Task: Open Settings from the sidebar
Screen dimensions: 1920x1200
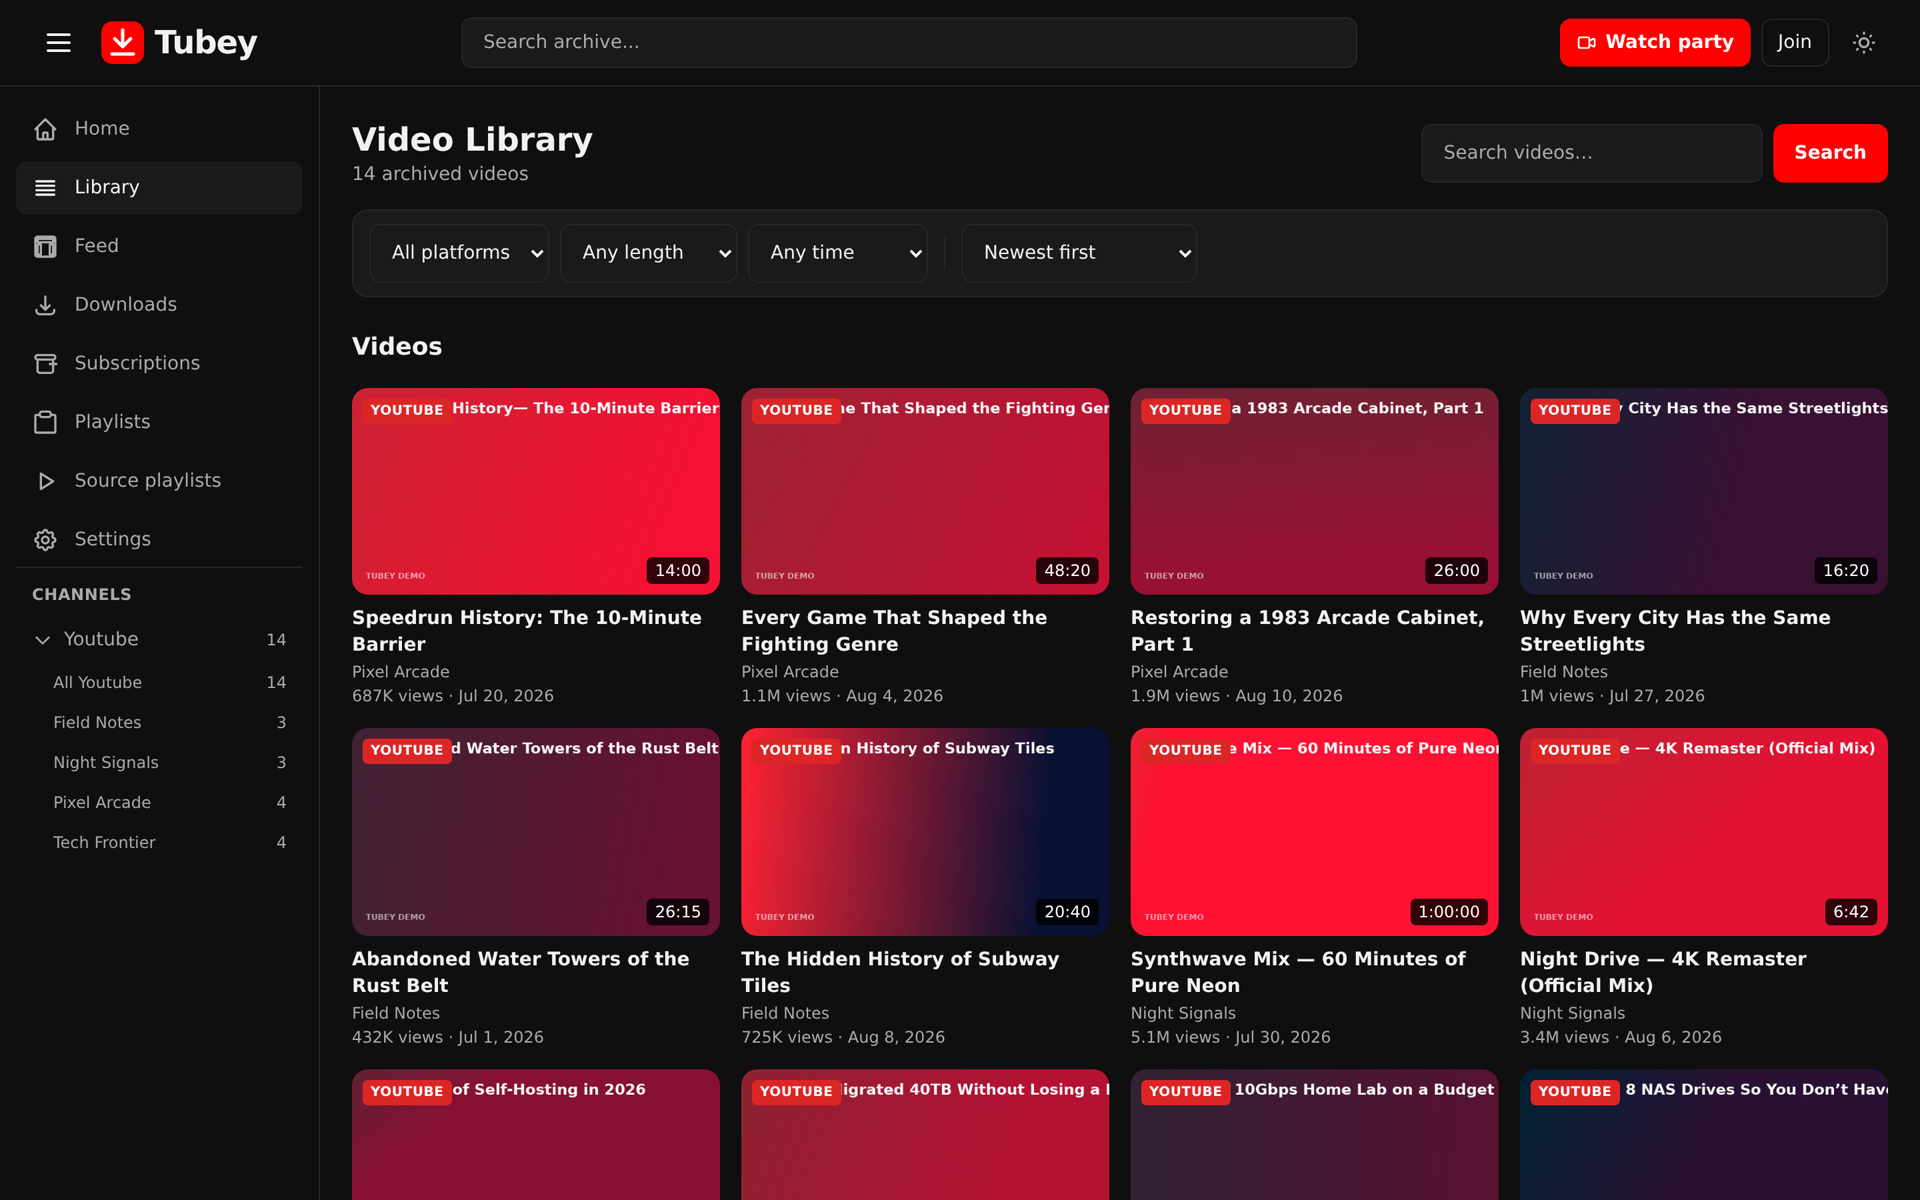Action: point(159,540)
